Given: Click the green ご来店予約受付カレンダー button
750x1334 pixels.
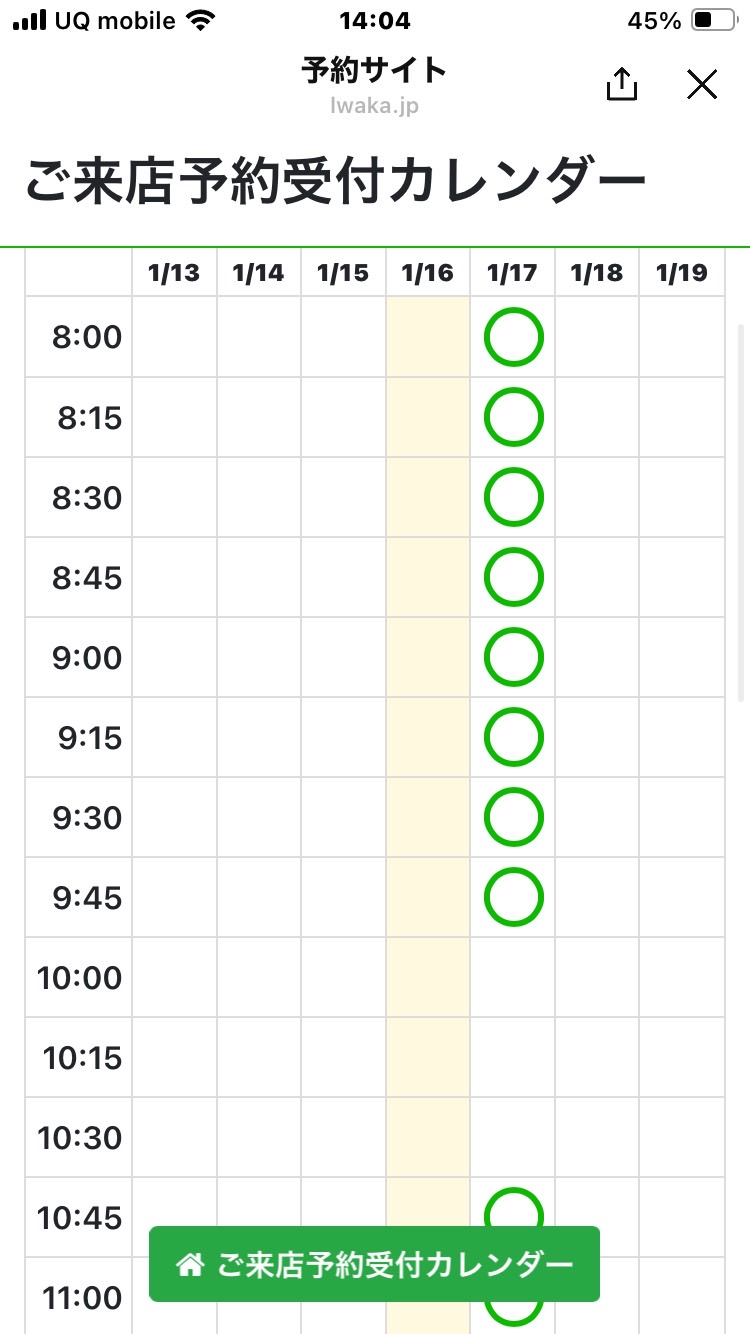Looking at the screenshot, I should (374, 1264).
